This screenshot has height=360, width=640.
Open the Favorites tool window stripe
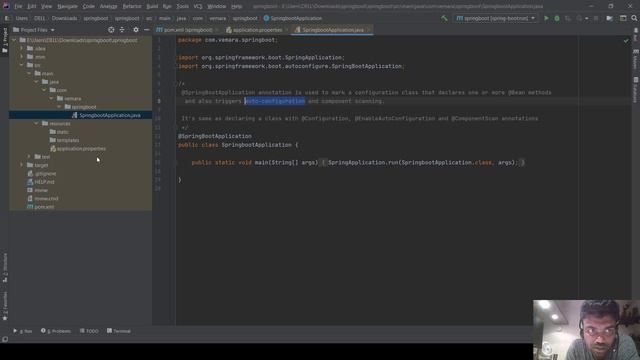coord(4,306)
